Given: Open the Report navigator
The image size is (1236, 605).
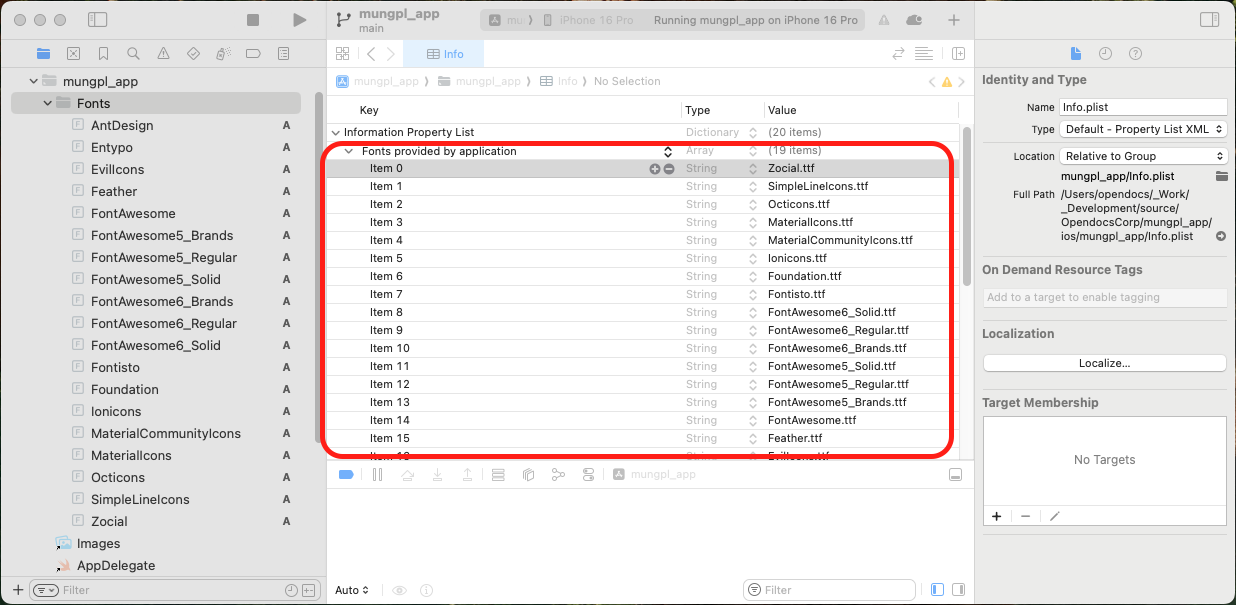Looking at the screenshot, I should [283, 54].
